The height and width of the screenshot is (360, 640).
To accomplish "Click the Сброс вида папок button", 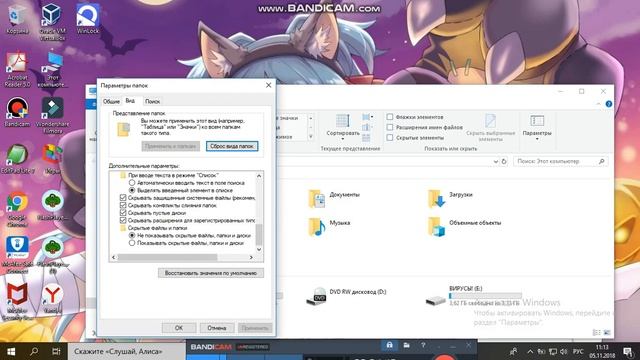I will coord(232,146).
